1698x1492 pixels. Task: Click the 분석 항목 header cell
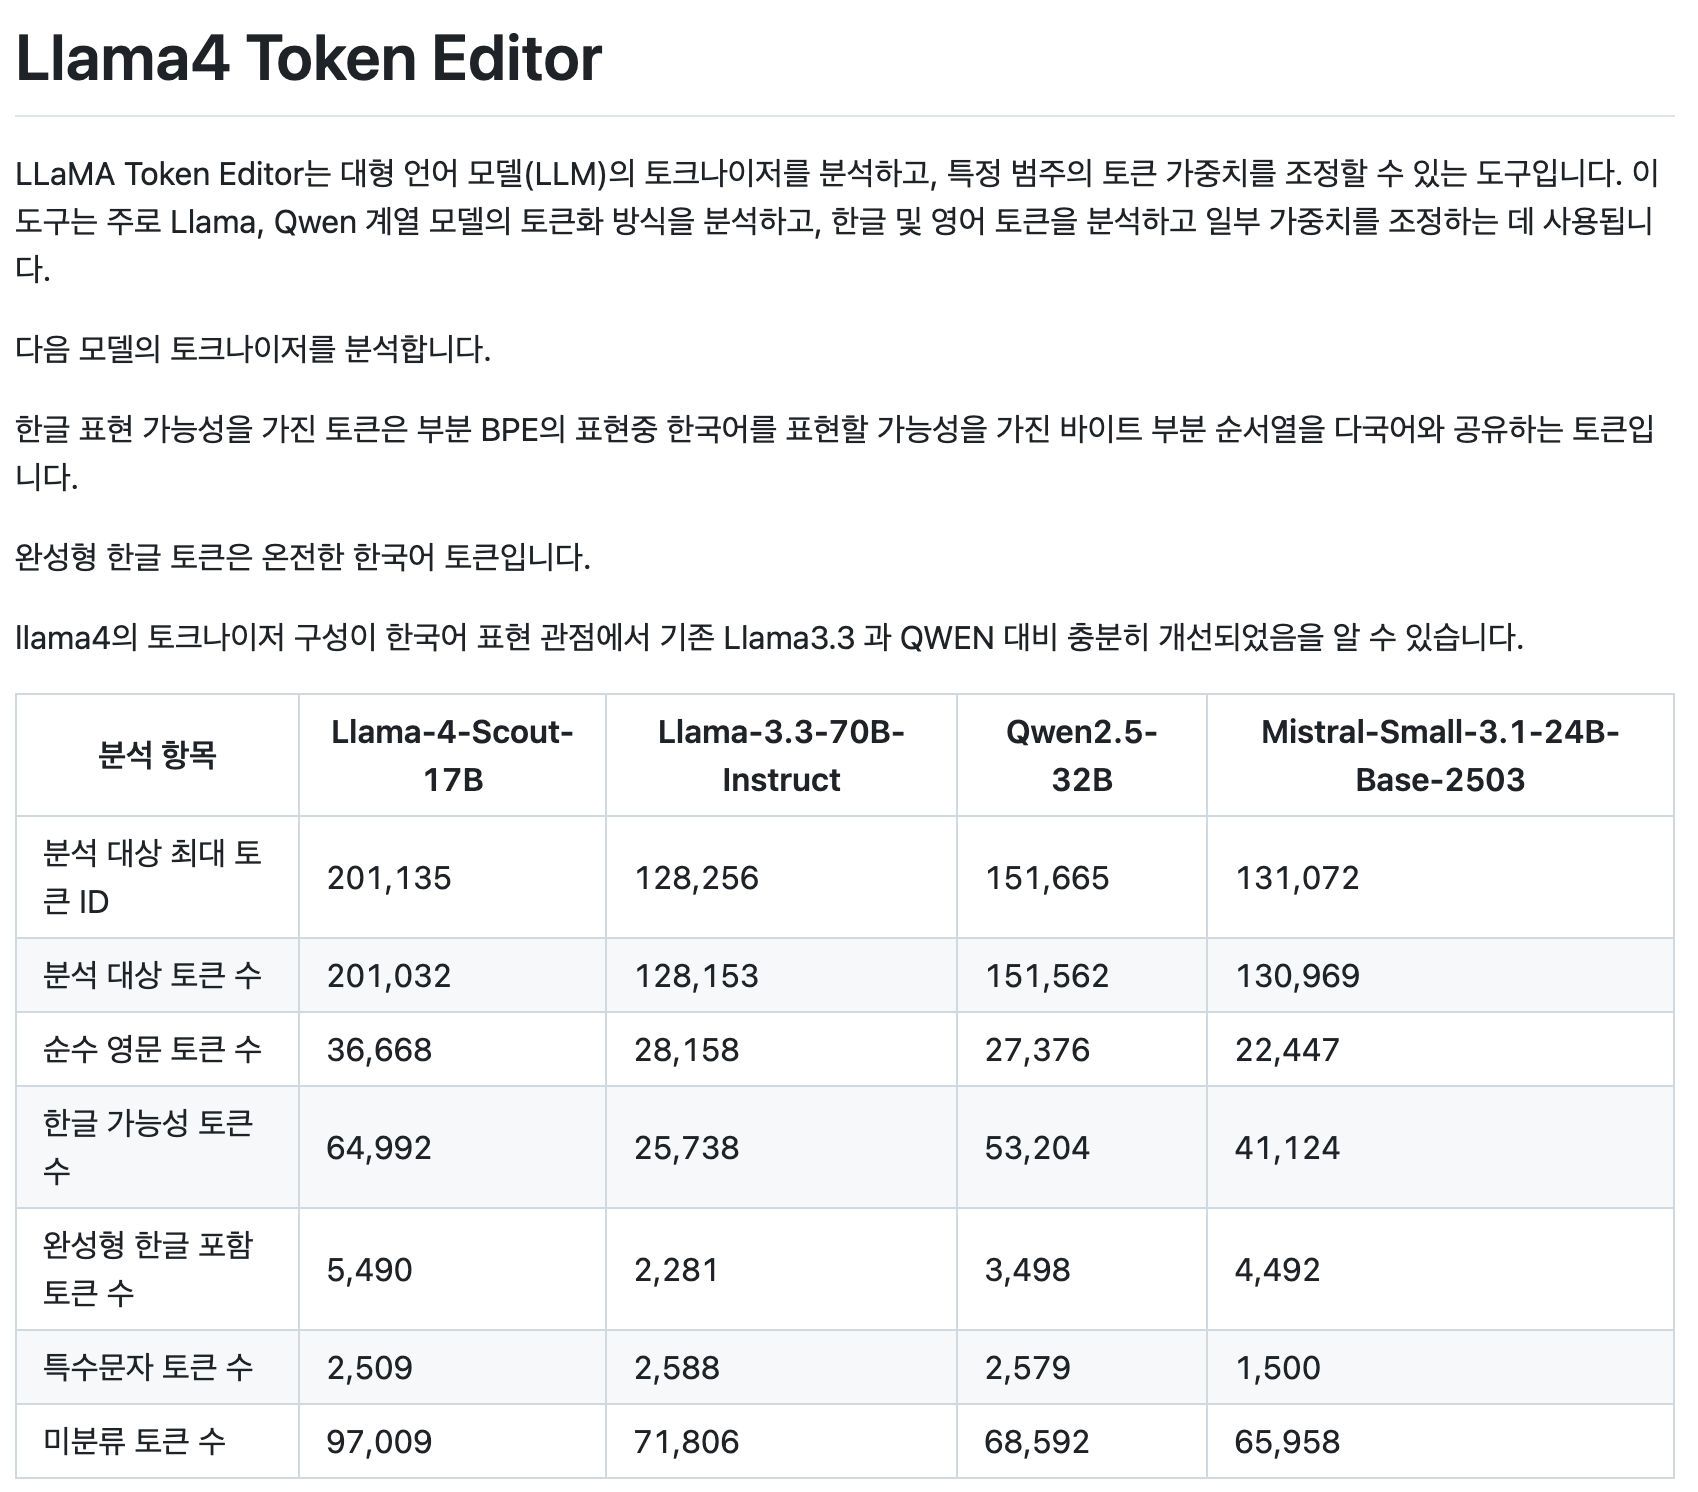pos(157,755)
